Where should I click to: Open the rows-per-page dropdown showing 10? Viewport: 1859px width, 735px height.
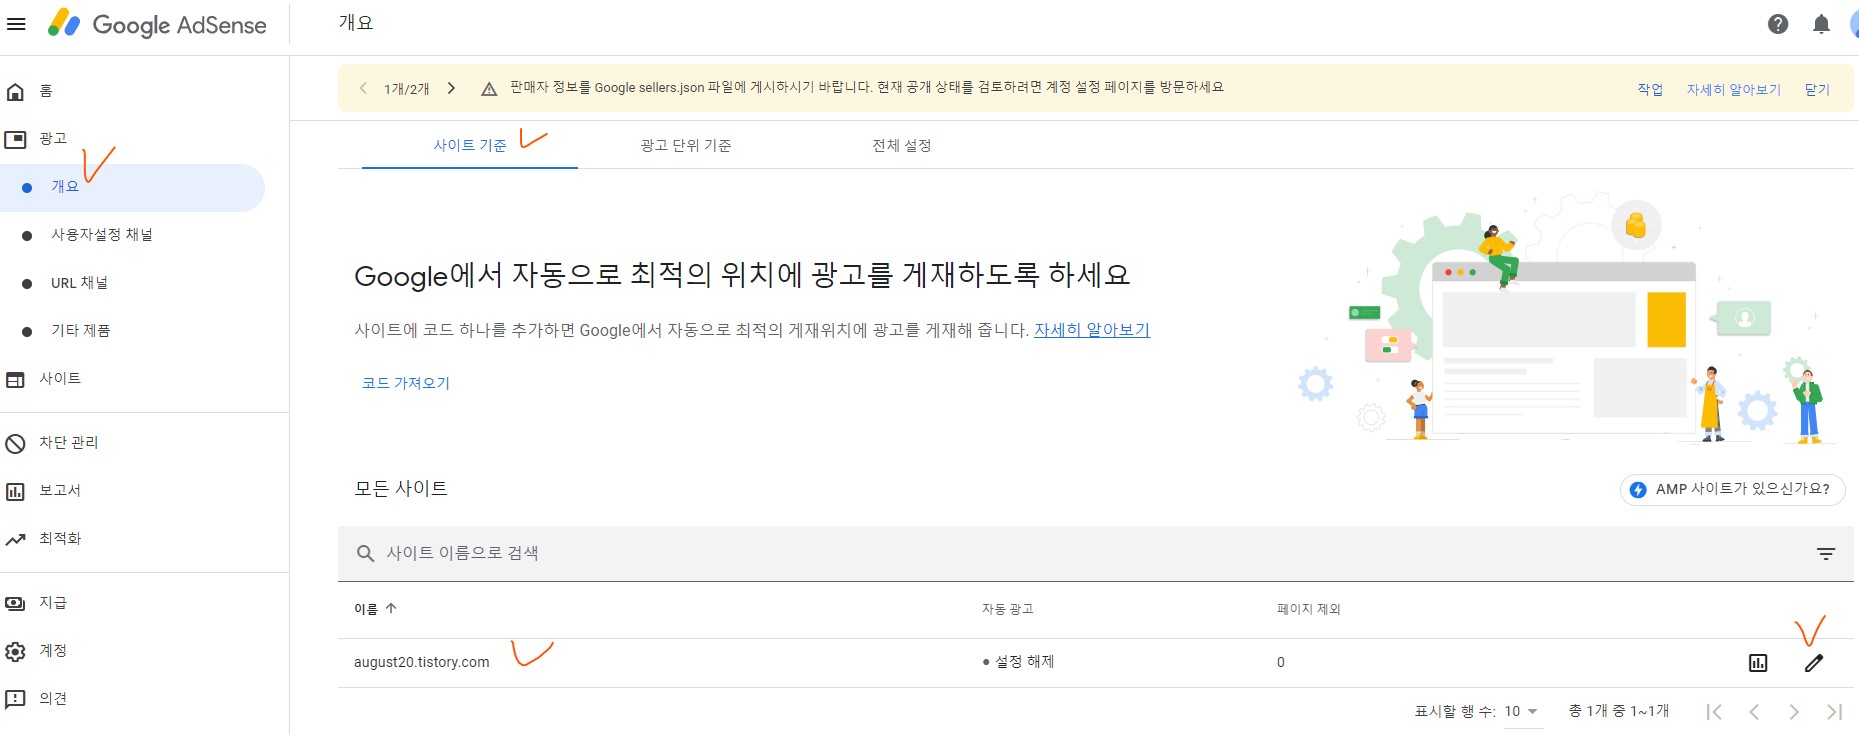1522,711
